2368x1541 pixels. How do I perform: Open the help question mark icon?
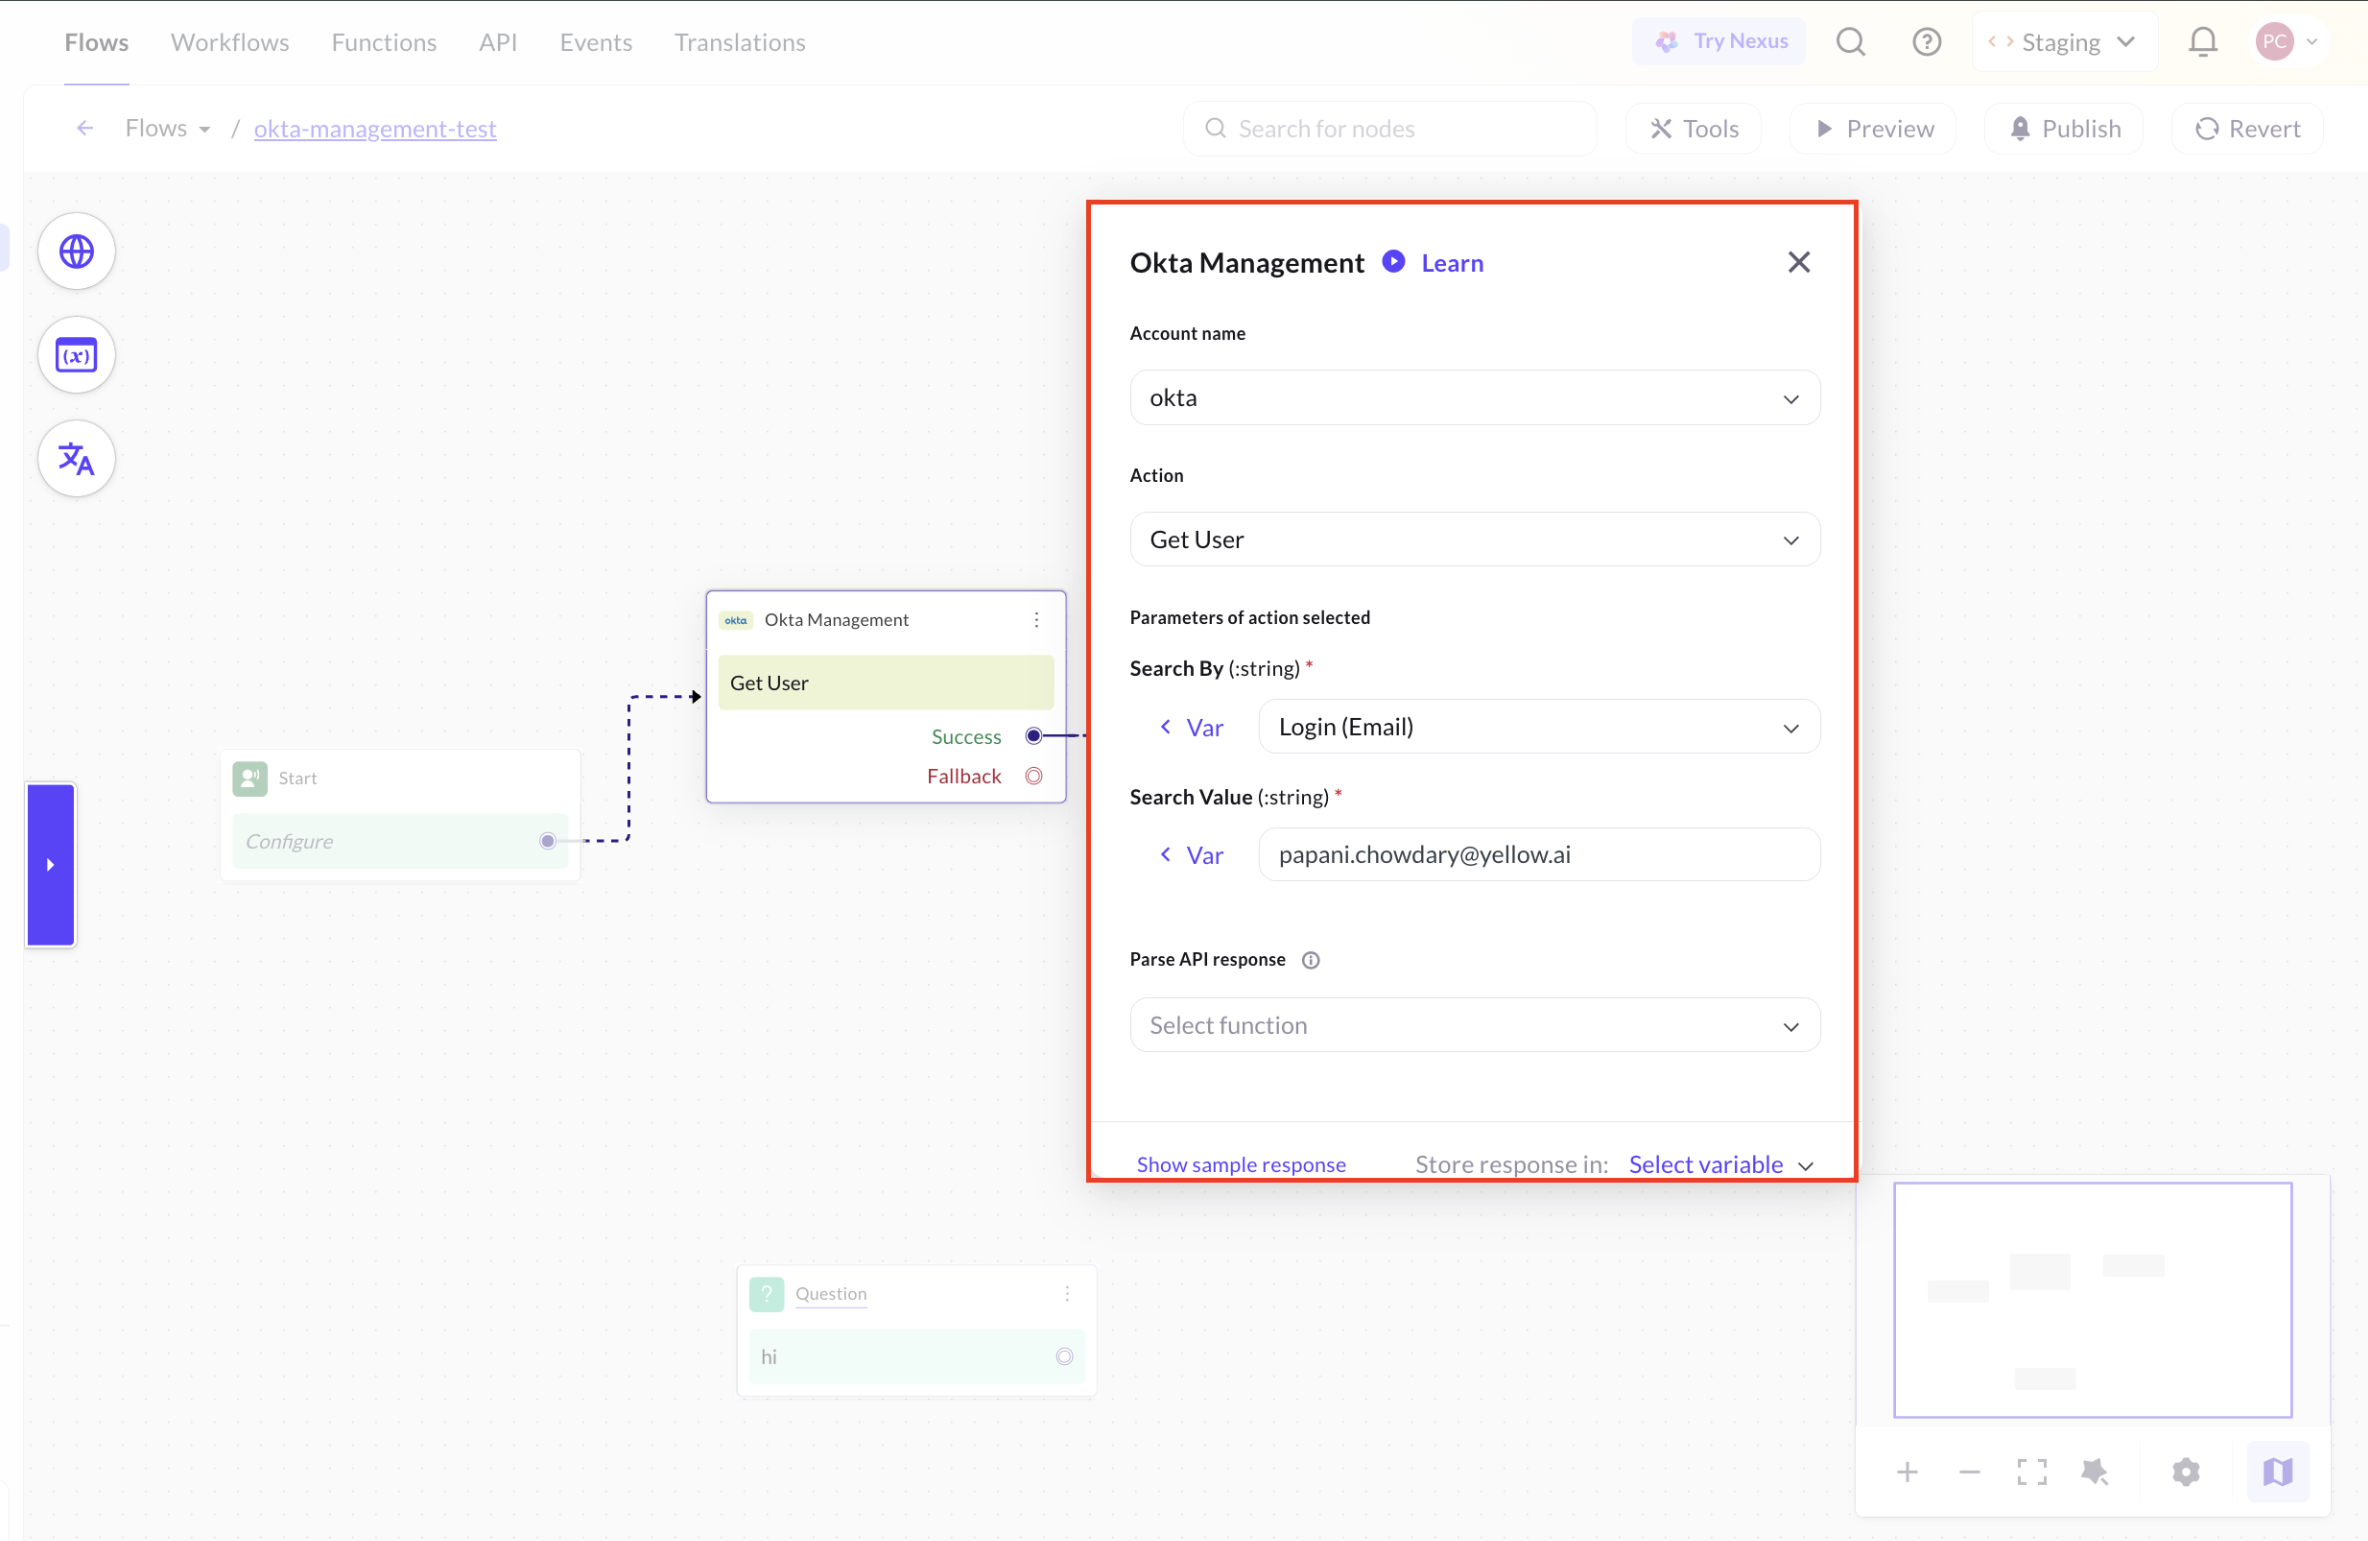click(x=1926, y=42)
